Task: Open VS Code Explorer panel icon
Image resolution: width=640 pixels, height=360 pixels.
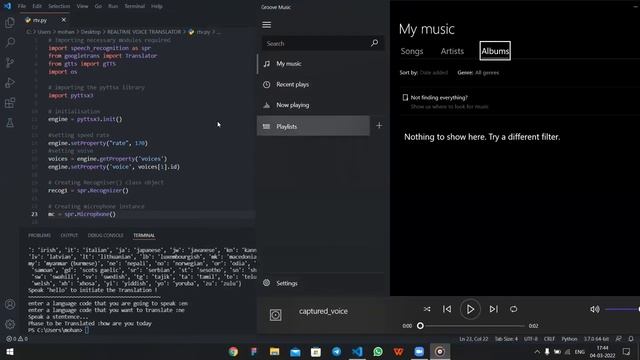Action: pos(10,23)
